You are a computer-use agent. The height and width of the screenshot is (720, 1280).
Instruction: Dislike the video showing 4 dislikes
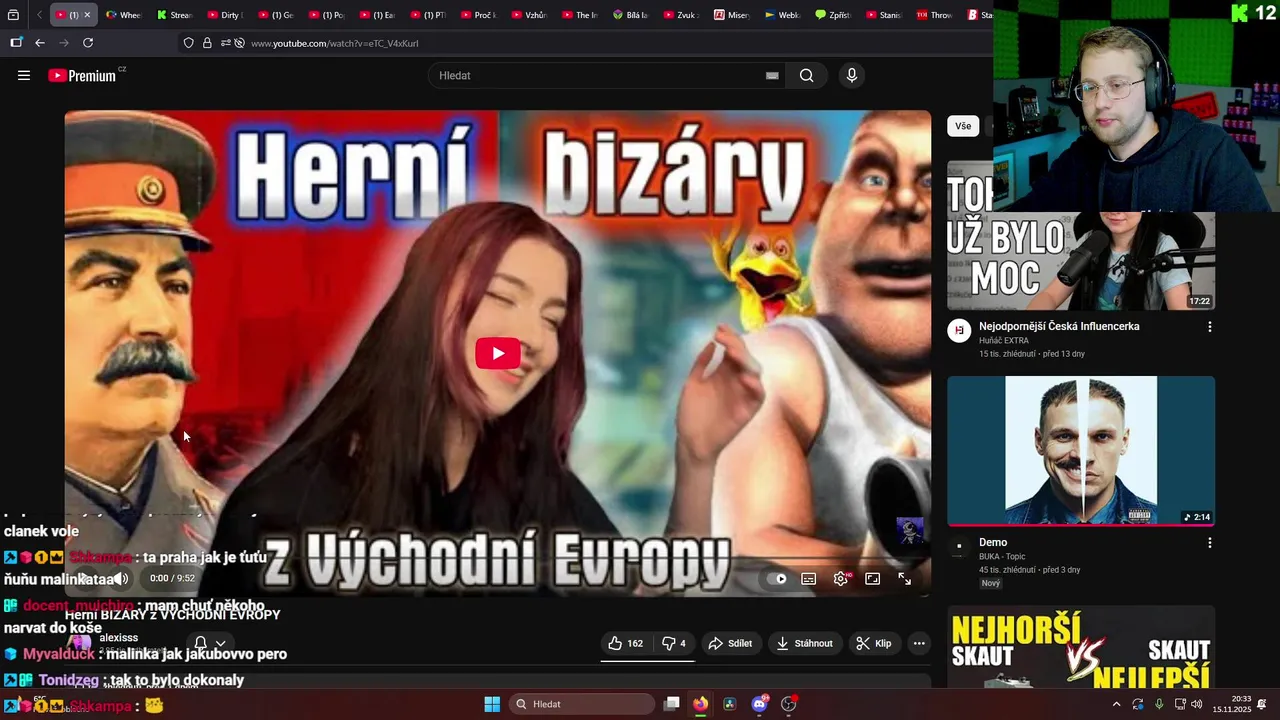pyautogui.click(x=674, y=643)
